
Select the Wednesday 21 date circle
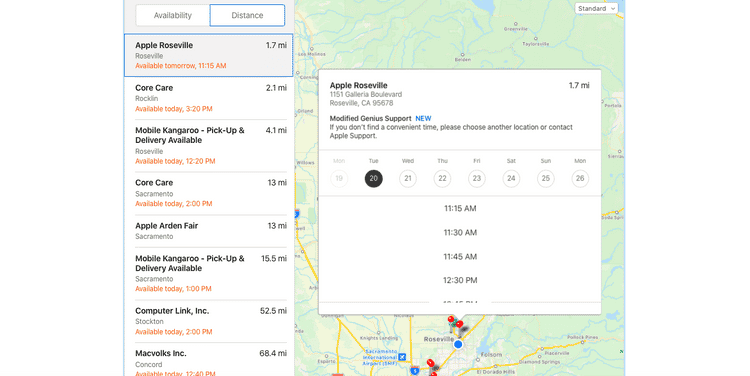click(x=408, y=178)
